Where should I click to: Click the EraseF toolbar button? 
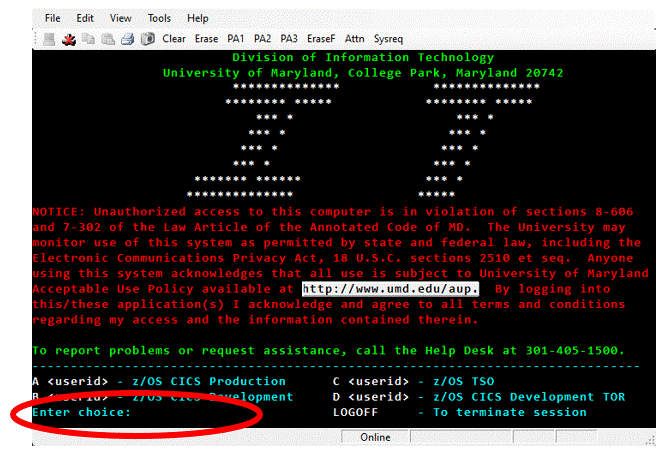tap(321, 39)
